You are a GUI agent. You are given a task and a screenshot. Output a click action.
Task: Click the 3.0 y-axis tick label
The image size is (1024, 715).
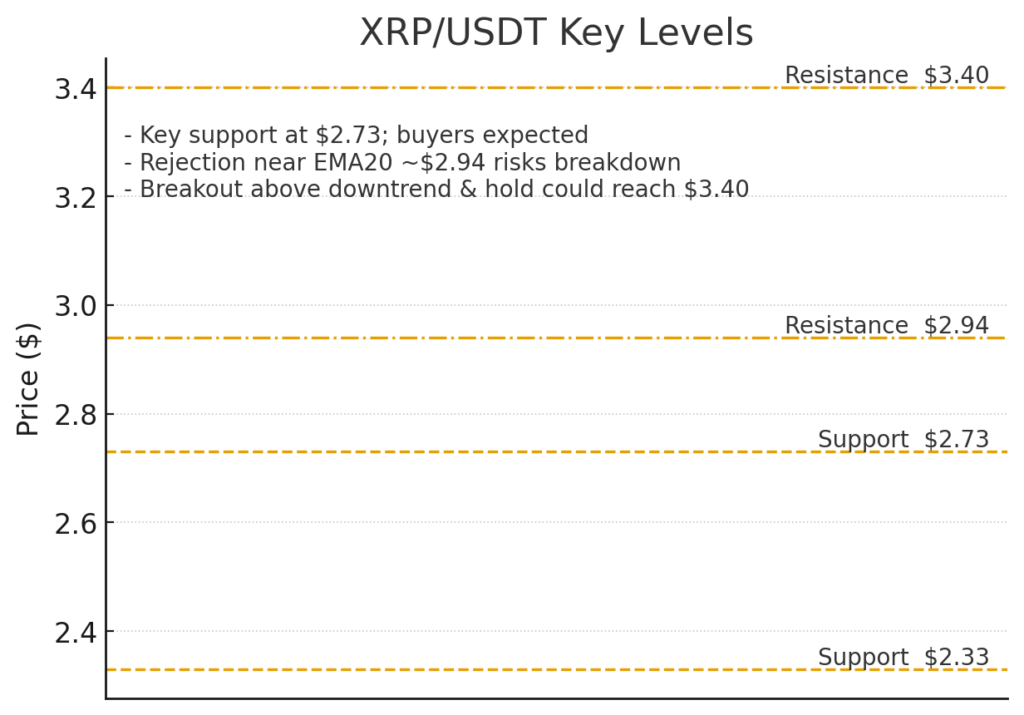coord(76,306)
